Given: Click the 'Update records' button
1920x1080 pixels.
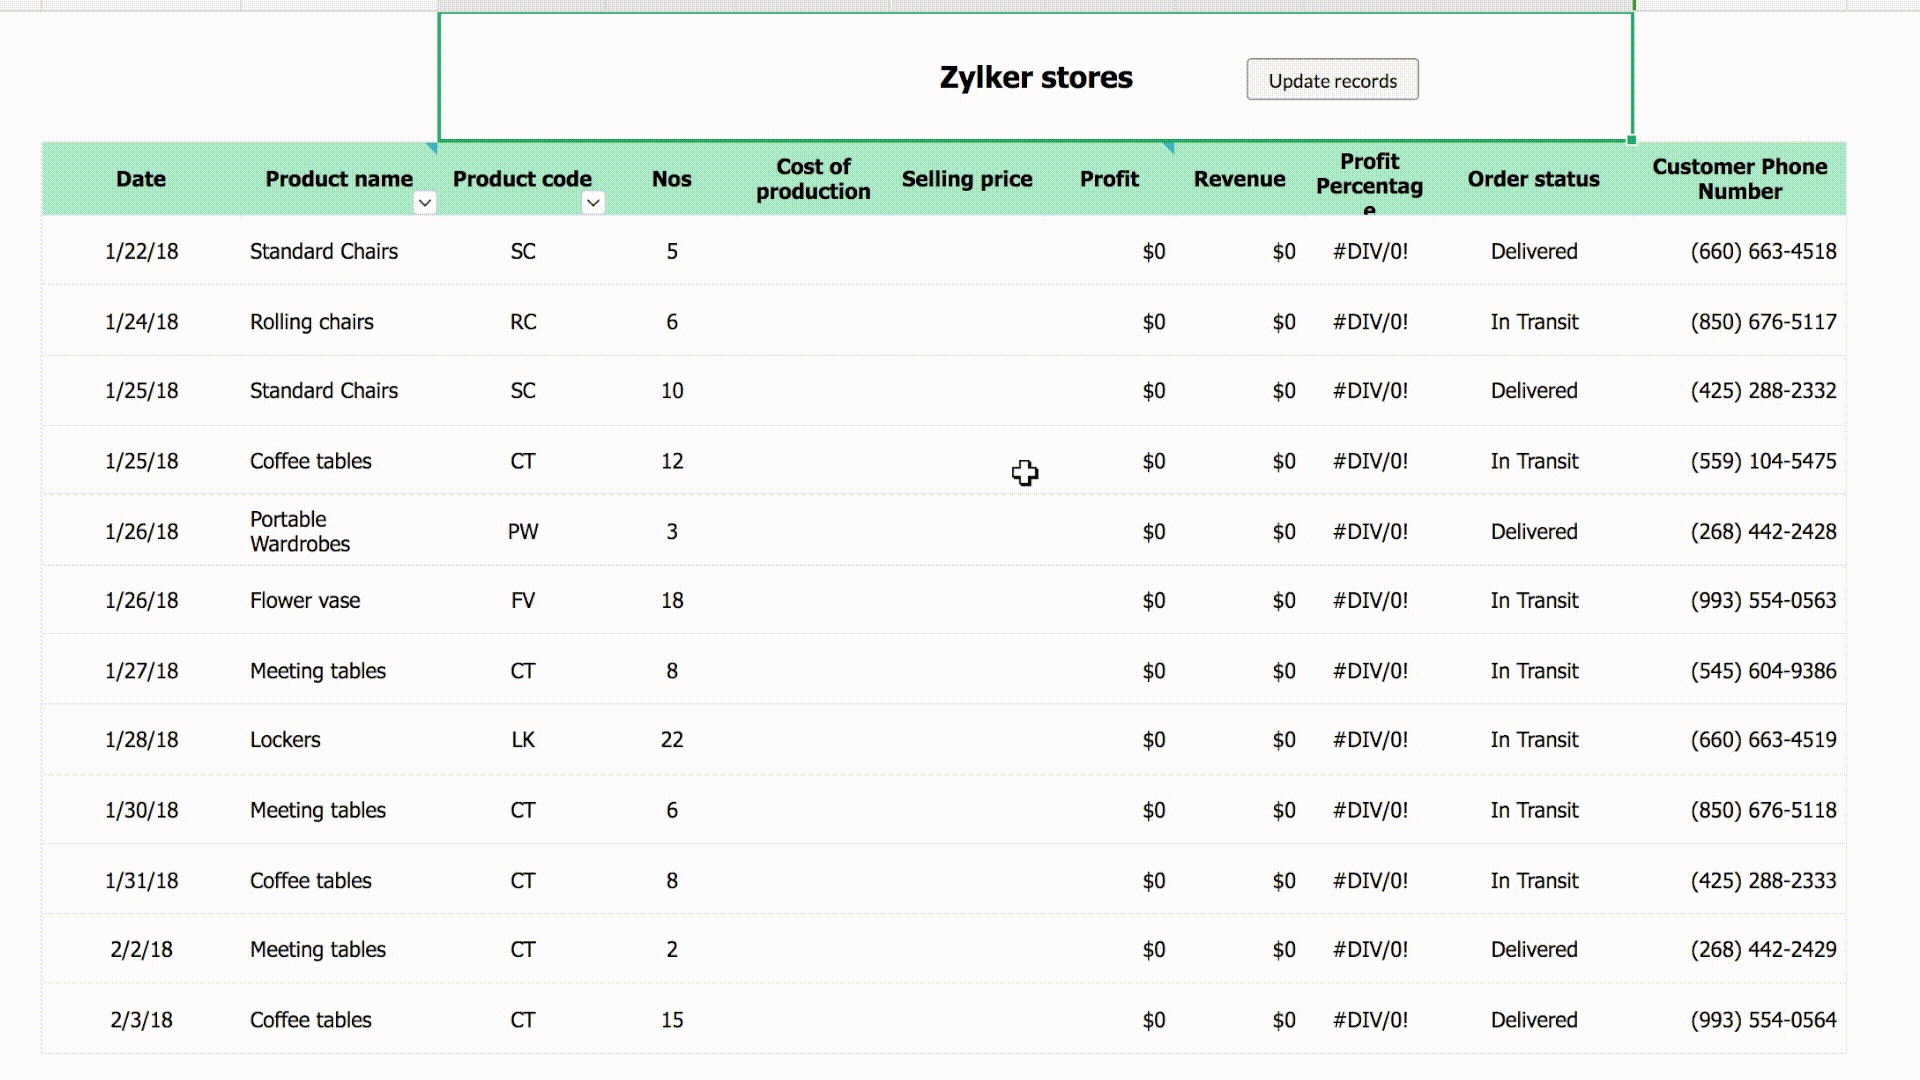Looking at the screenshot, I should [1333, 80].
